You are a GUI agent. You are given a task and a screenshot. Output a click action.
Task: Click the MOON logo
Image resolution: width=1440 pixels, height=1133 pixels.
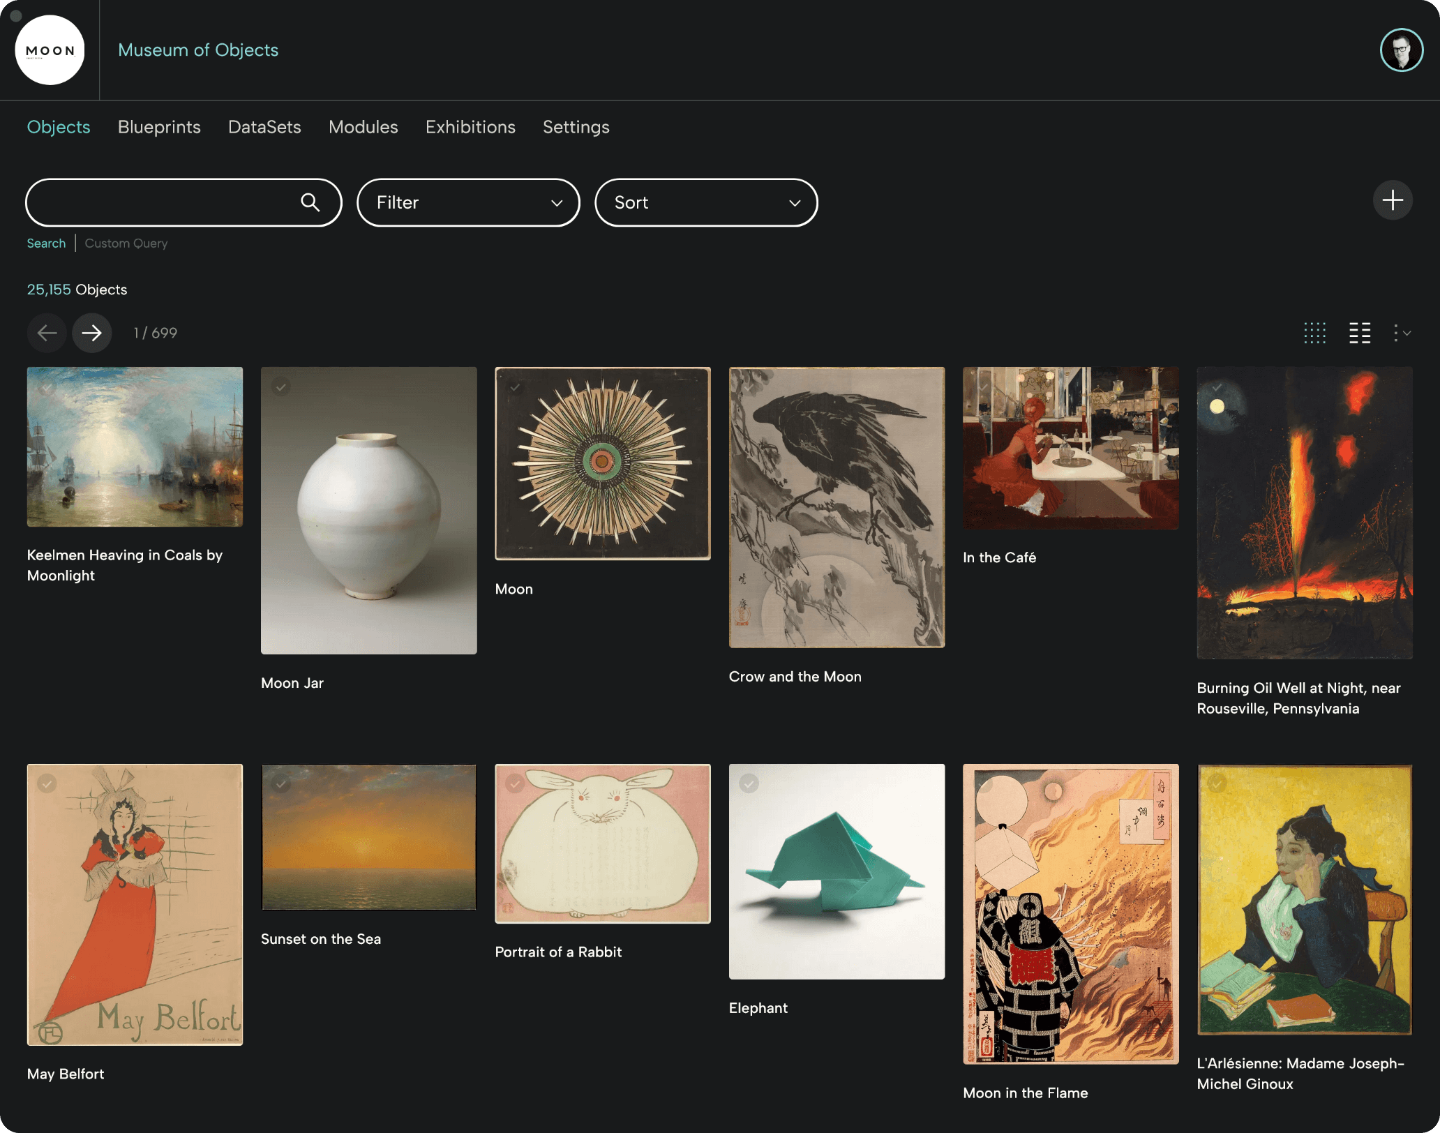click(50, 50)
